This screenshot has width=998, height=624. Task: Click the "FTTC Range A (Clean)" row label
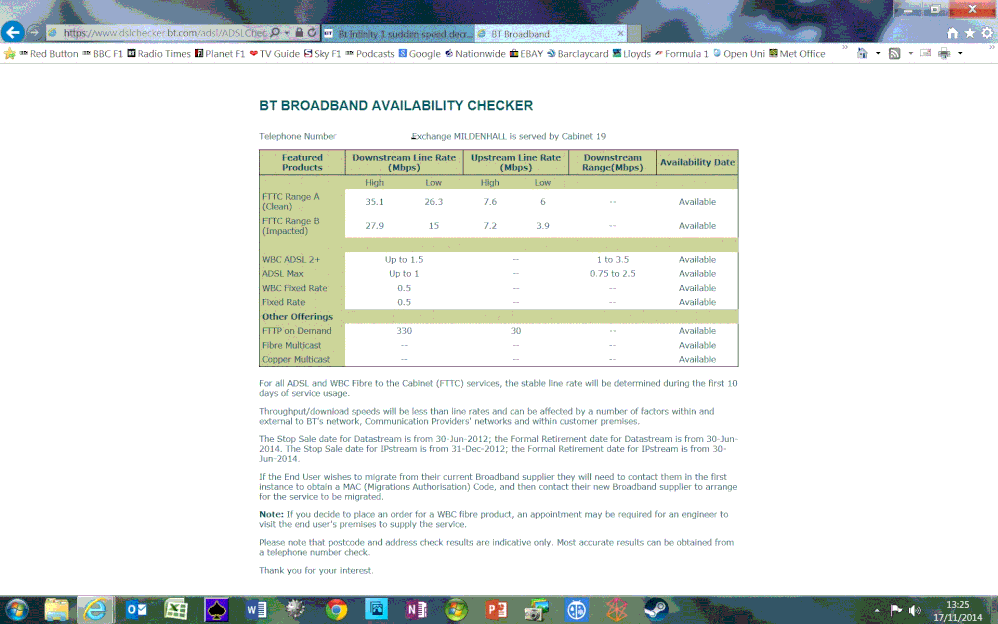click(x=291, y=201)
